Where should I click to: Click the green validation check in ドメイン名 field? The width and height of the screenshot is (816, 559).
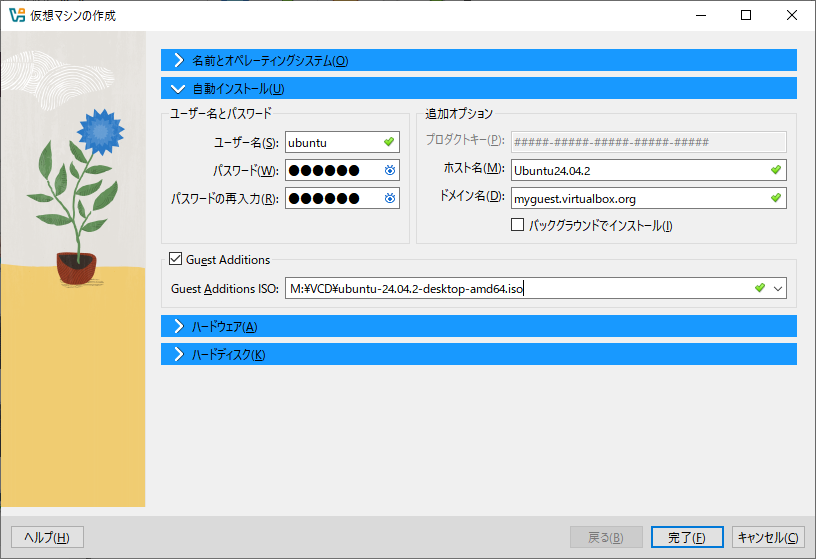click(776, 198)
